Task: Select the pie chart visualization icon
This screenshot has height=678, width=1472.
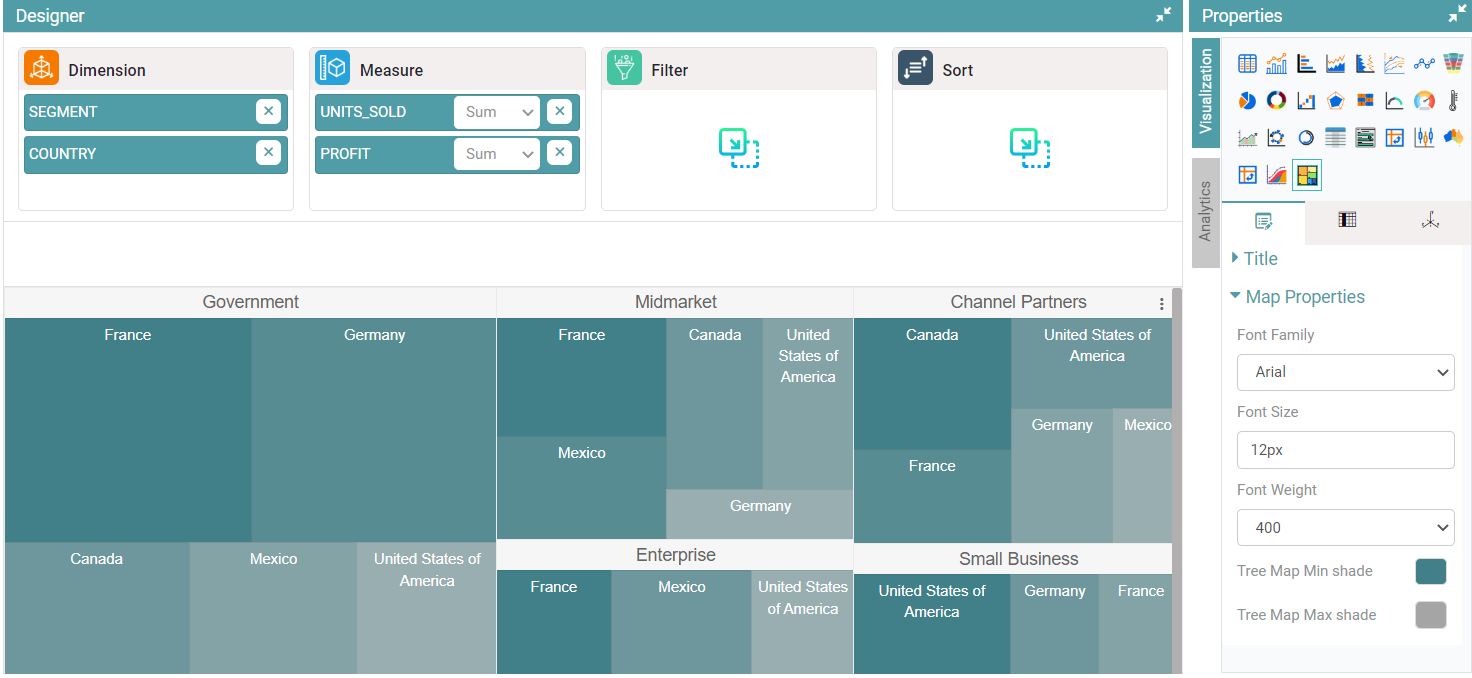Action: (1247, 101)
